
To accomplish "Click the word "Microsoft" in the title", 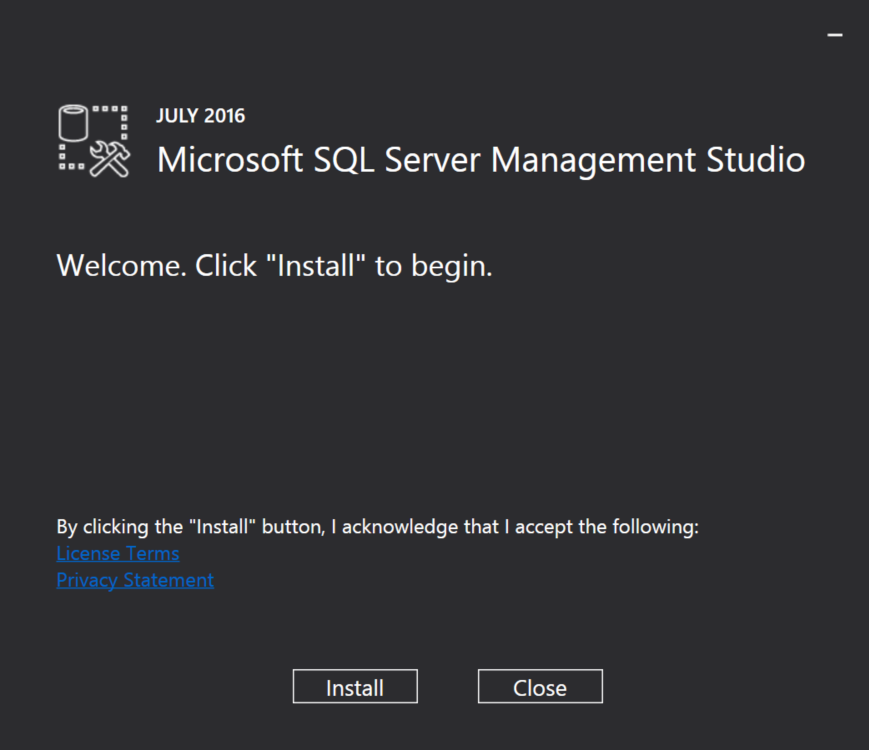I will click(228, 160).
